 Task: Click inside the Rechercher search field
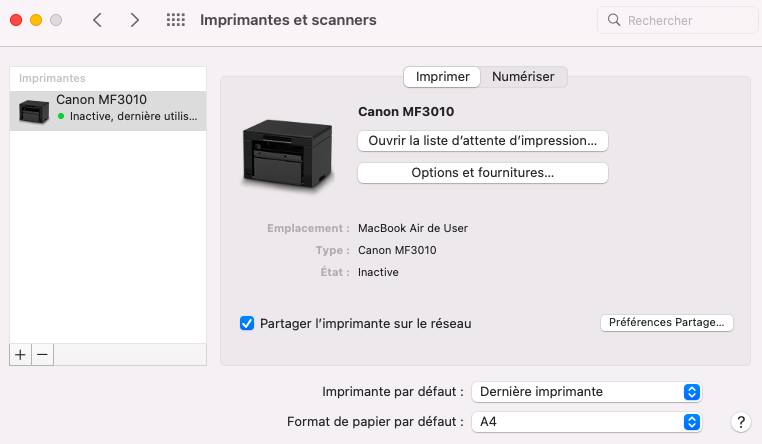click(x=680, y=20)
